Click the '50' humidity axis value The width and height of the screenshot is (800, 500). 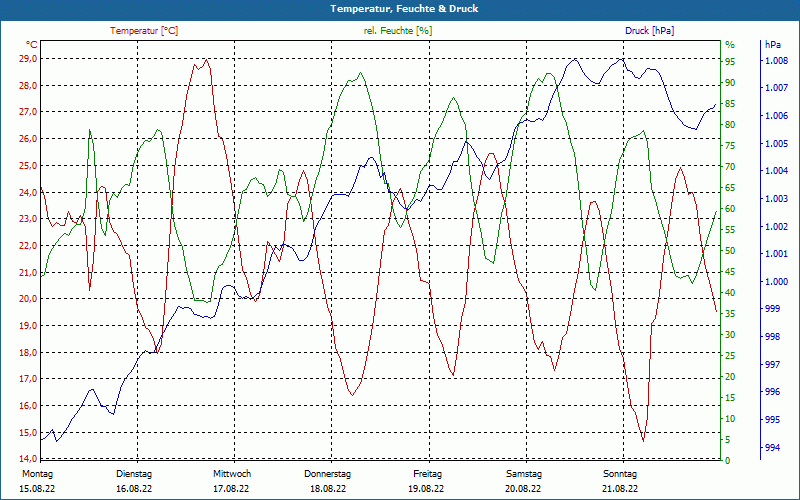click(730, 251)
